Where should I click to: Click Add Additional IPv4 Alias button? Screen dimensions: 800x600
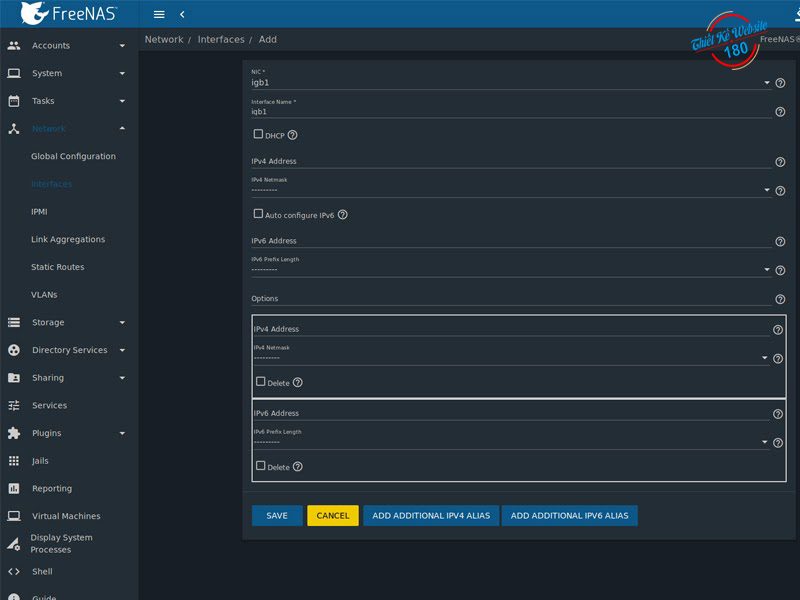pos(431,516)
